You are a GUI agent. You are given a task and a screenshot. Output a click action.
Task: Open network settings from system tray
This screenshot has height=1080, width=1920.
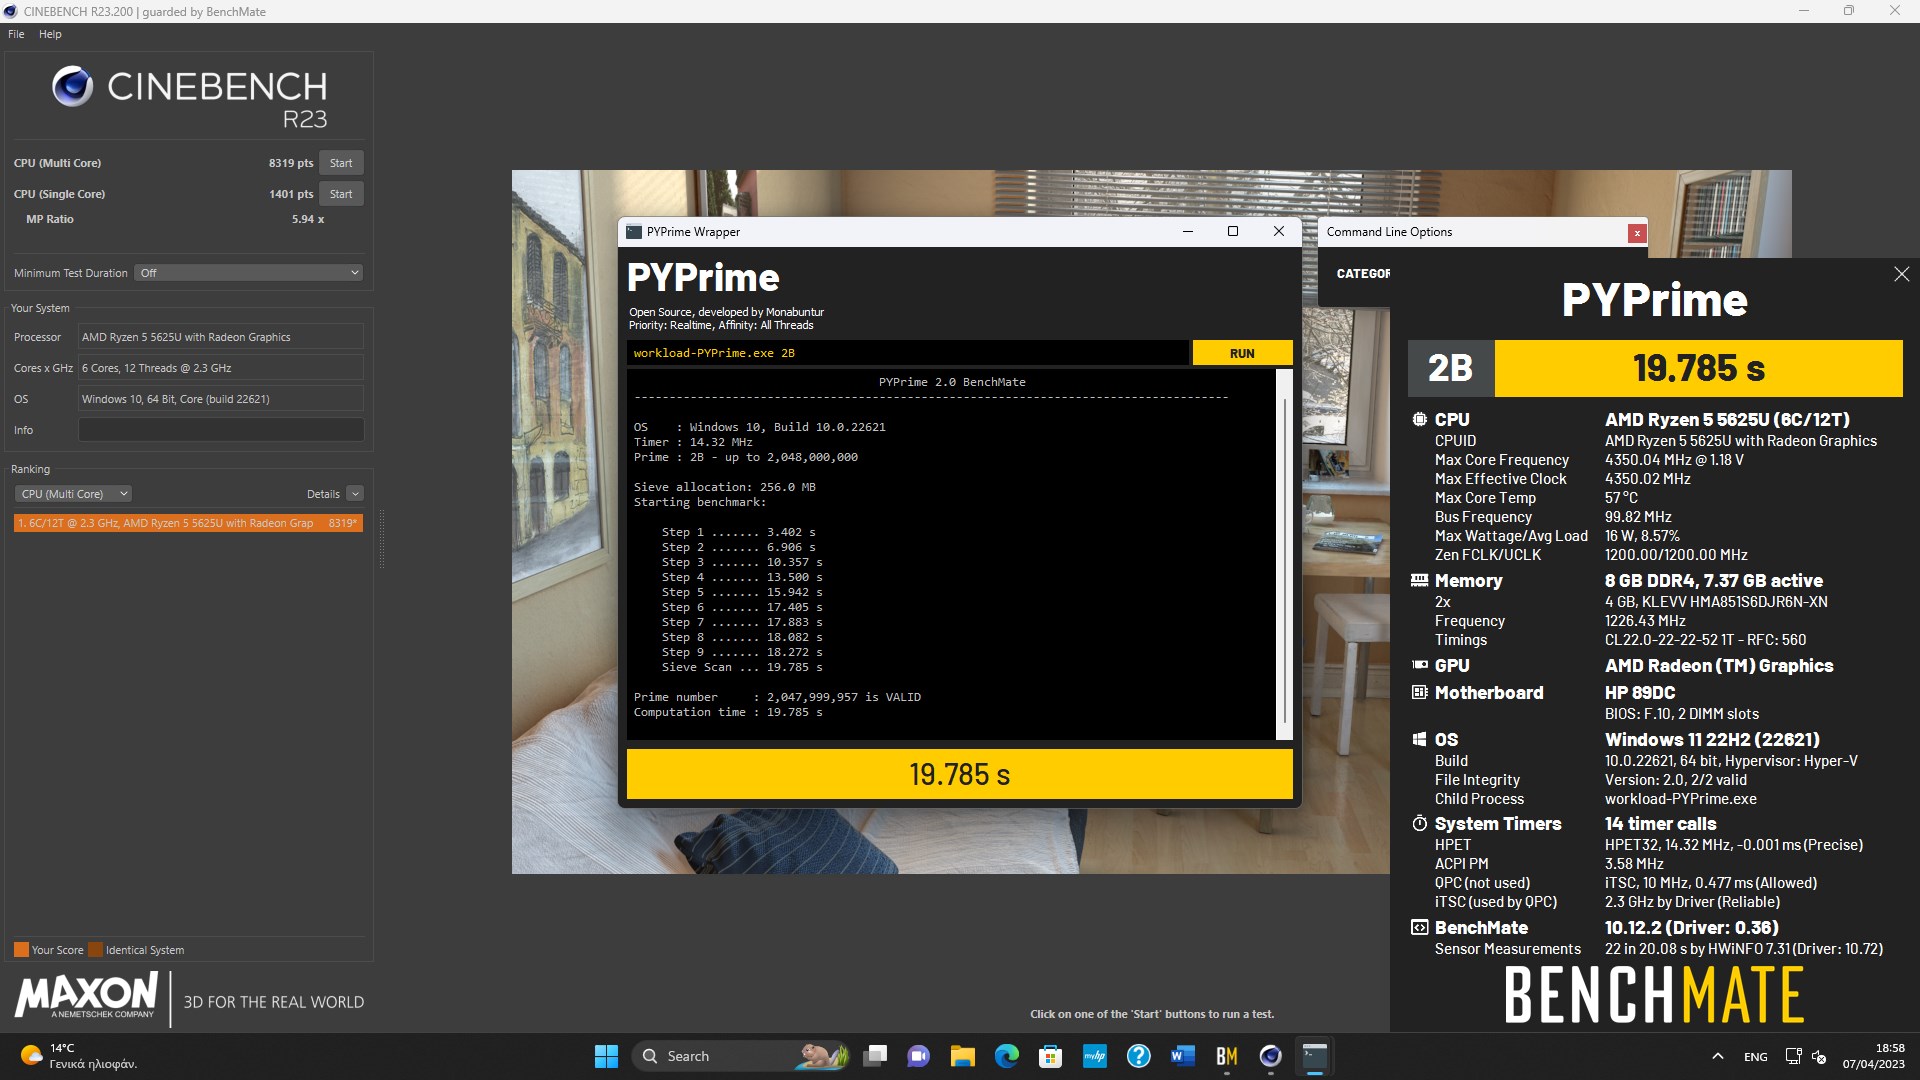click(1793, 1056)
